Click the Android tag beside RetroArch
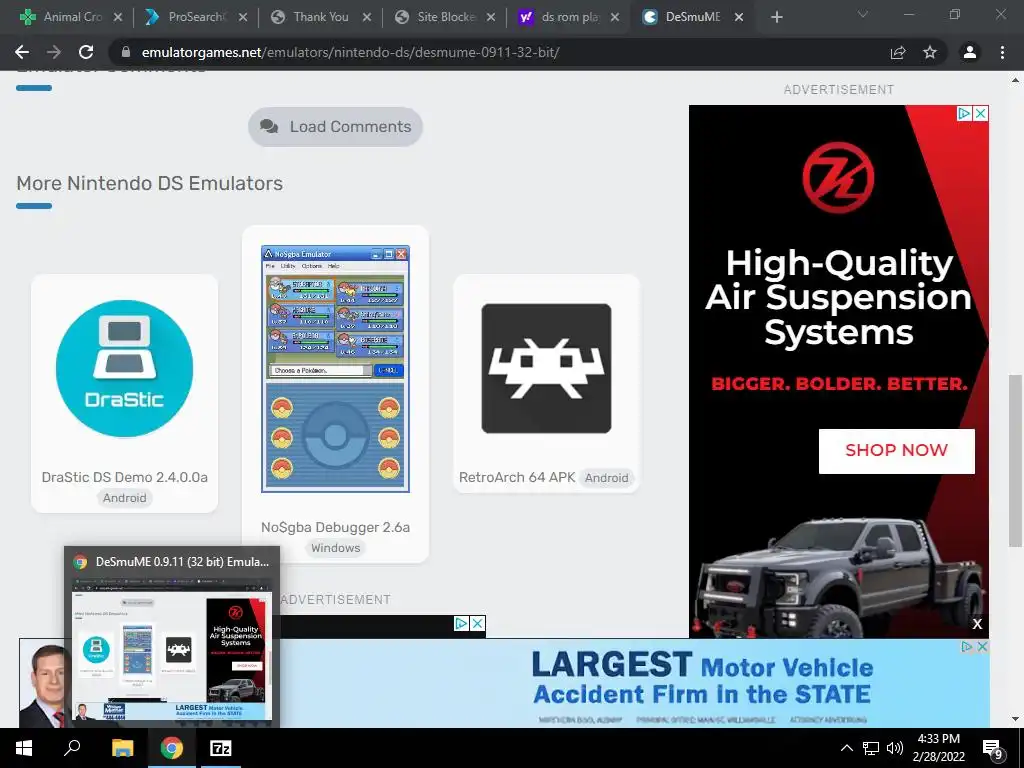 pos(606,478)
